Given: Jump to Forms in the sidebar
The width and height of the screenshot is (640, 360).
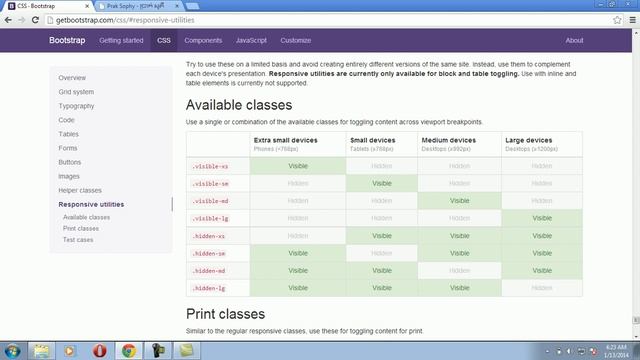Looking at the screenshot, I should tap(68, 148).
